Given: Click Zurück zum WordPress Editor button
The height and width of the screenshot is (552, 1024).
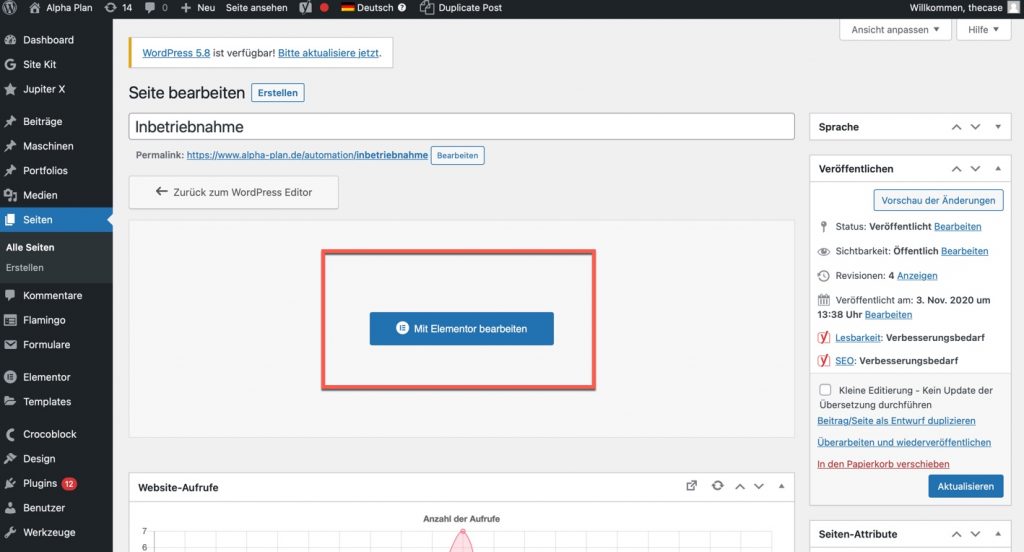Looking at the screenshot, I should point(233,192).
